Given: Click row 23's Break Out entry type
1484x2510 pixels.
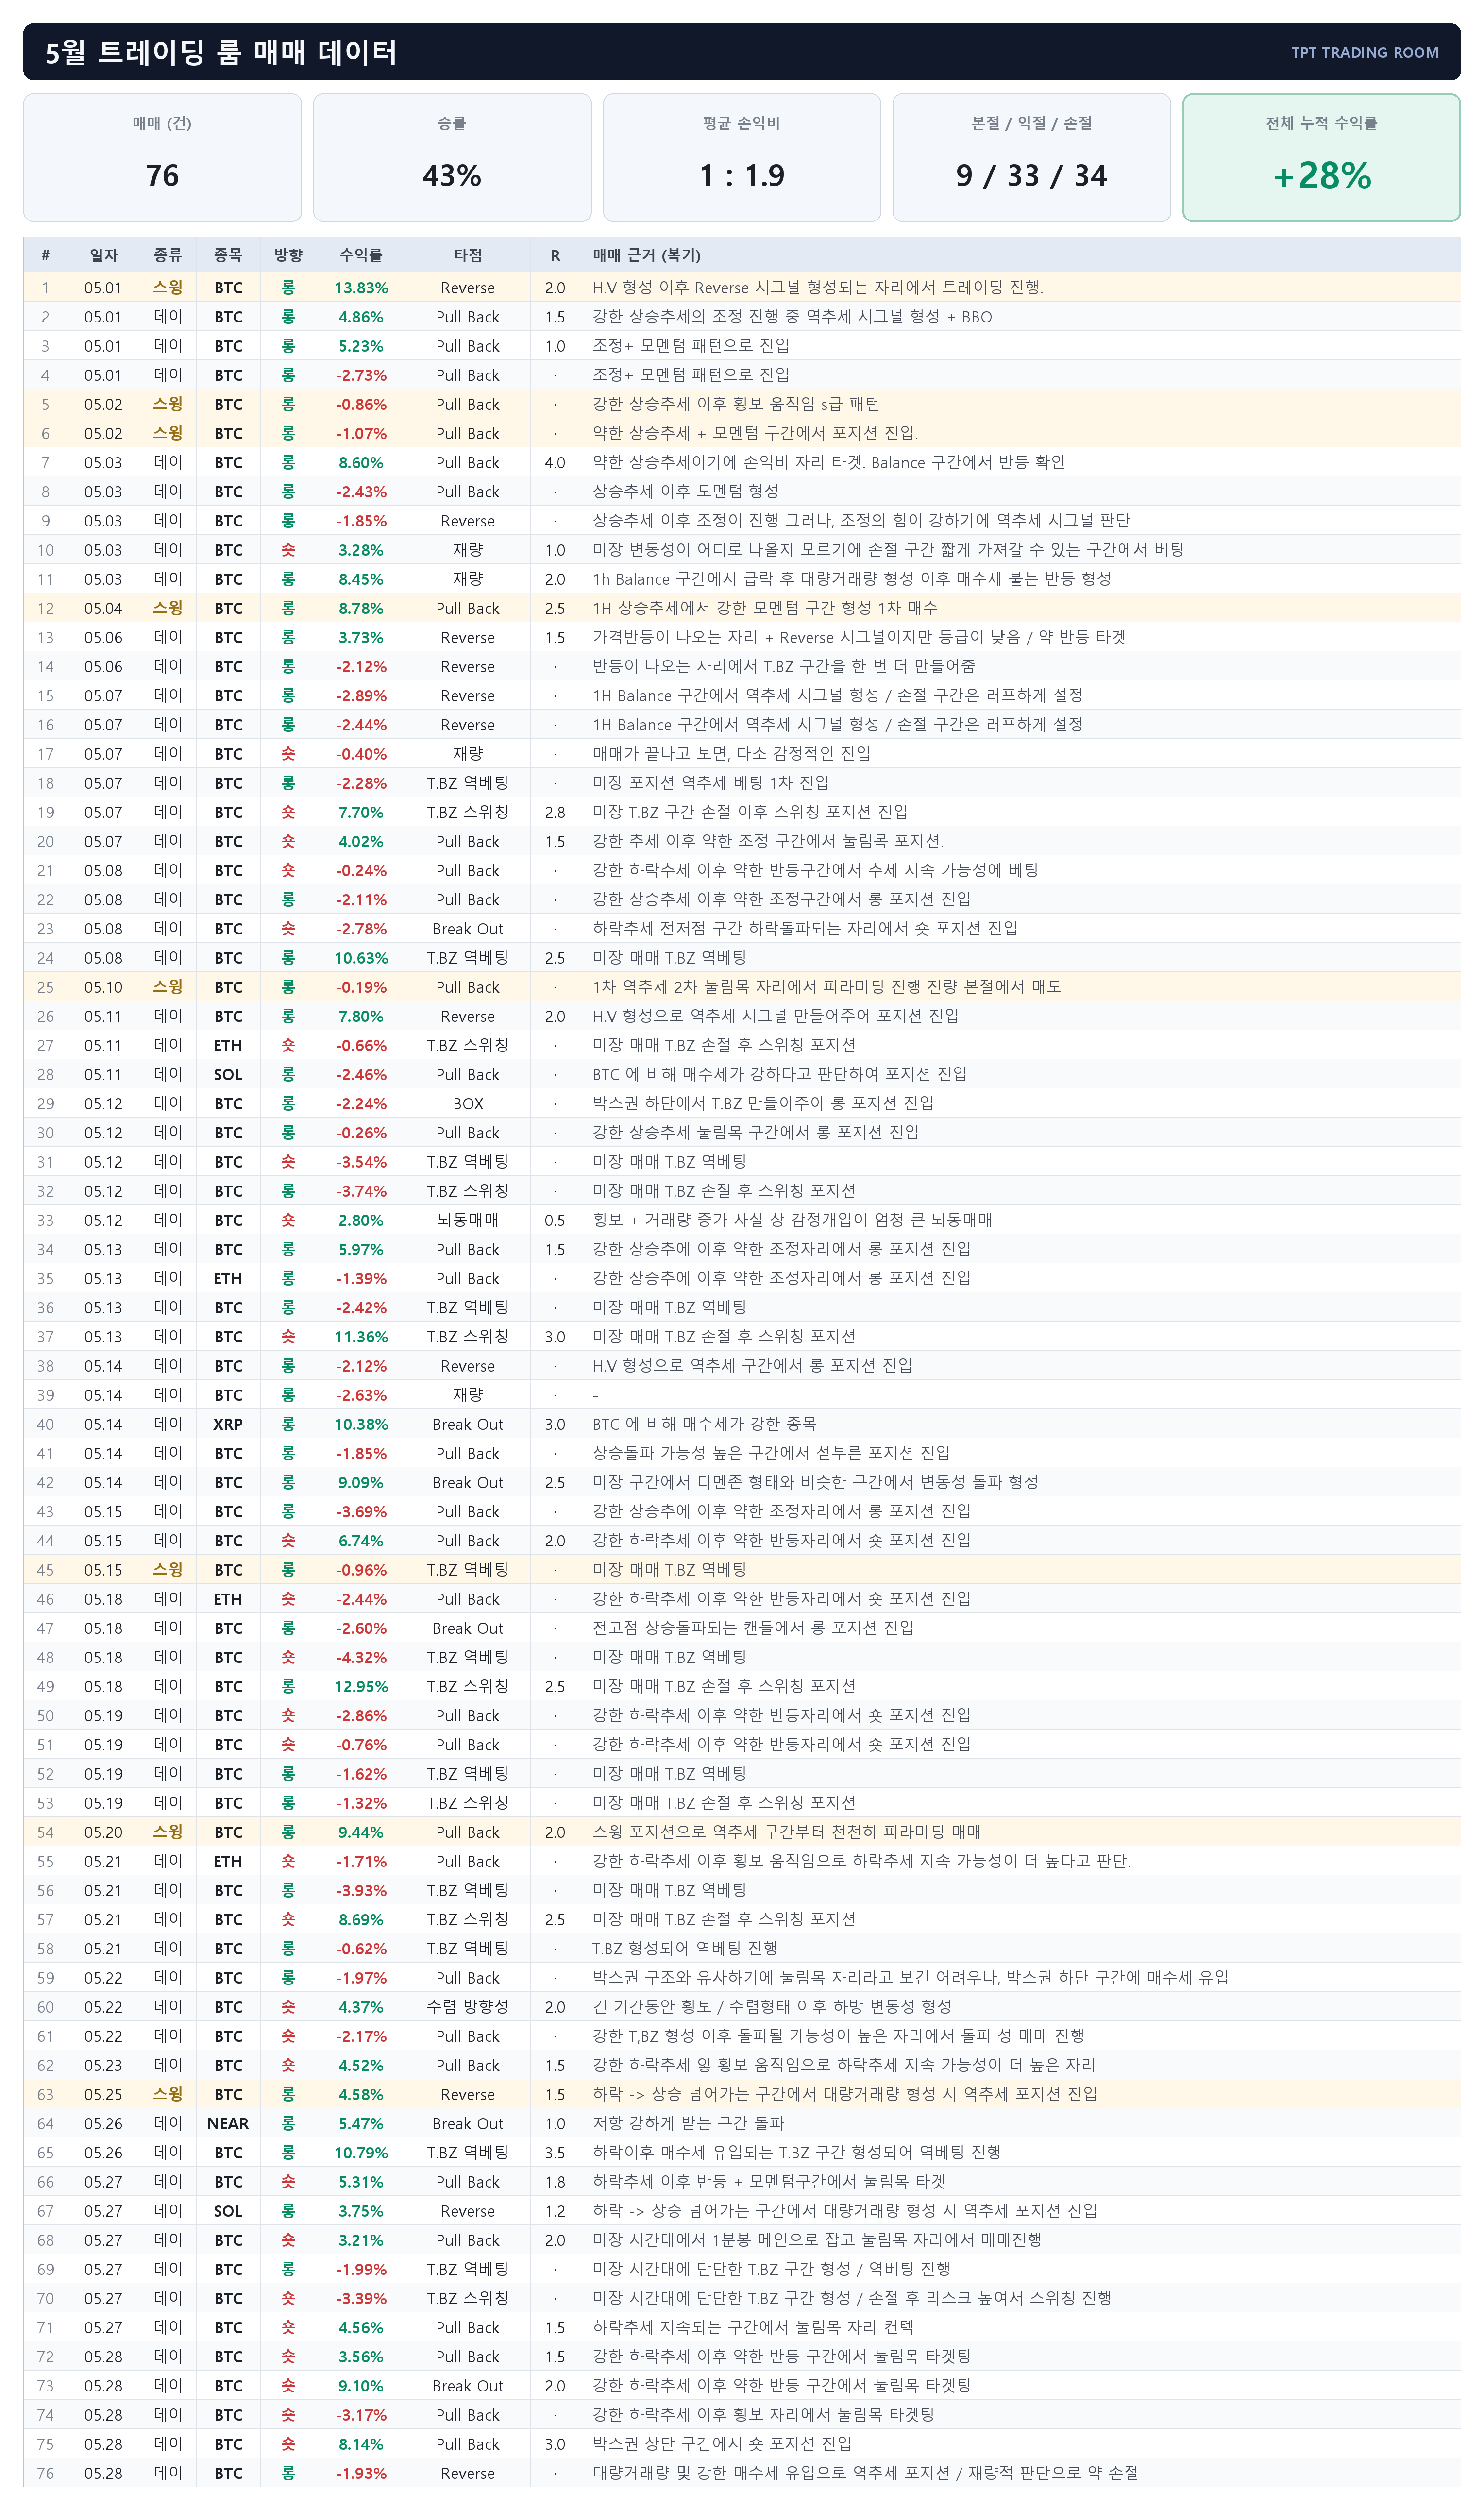Looking at the screenshot, I should (x=468, y=929).
